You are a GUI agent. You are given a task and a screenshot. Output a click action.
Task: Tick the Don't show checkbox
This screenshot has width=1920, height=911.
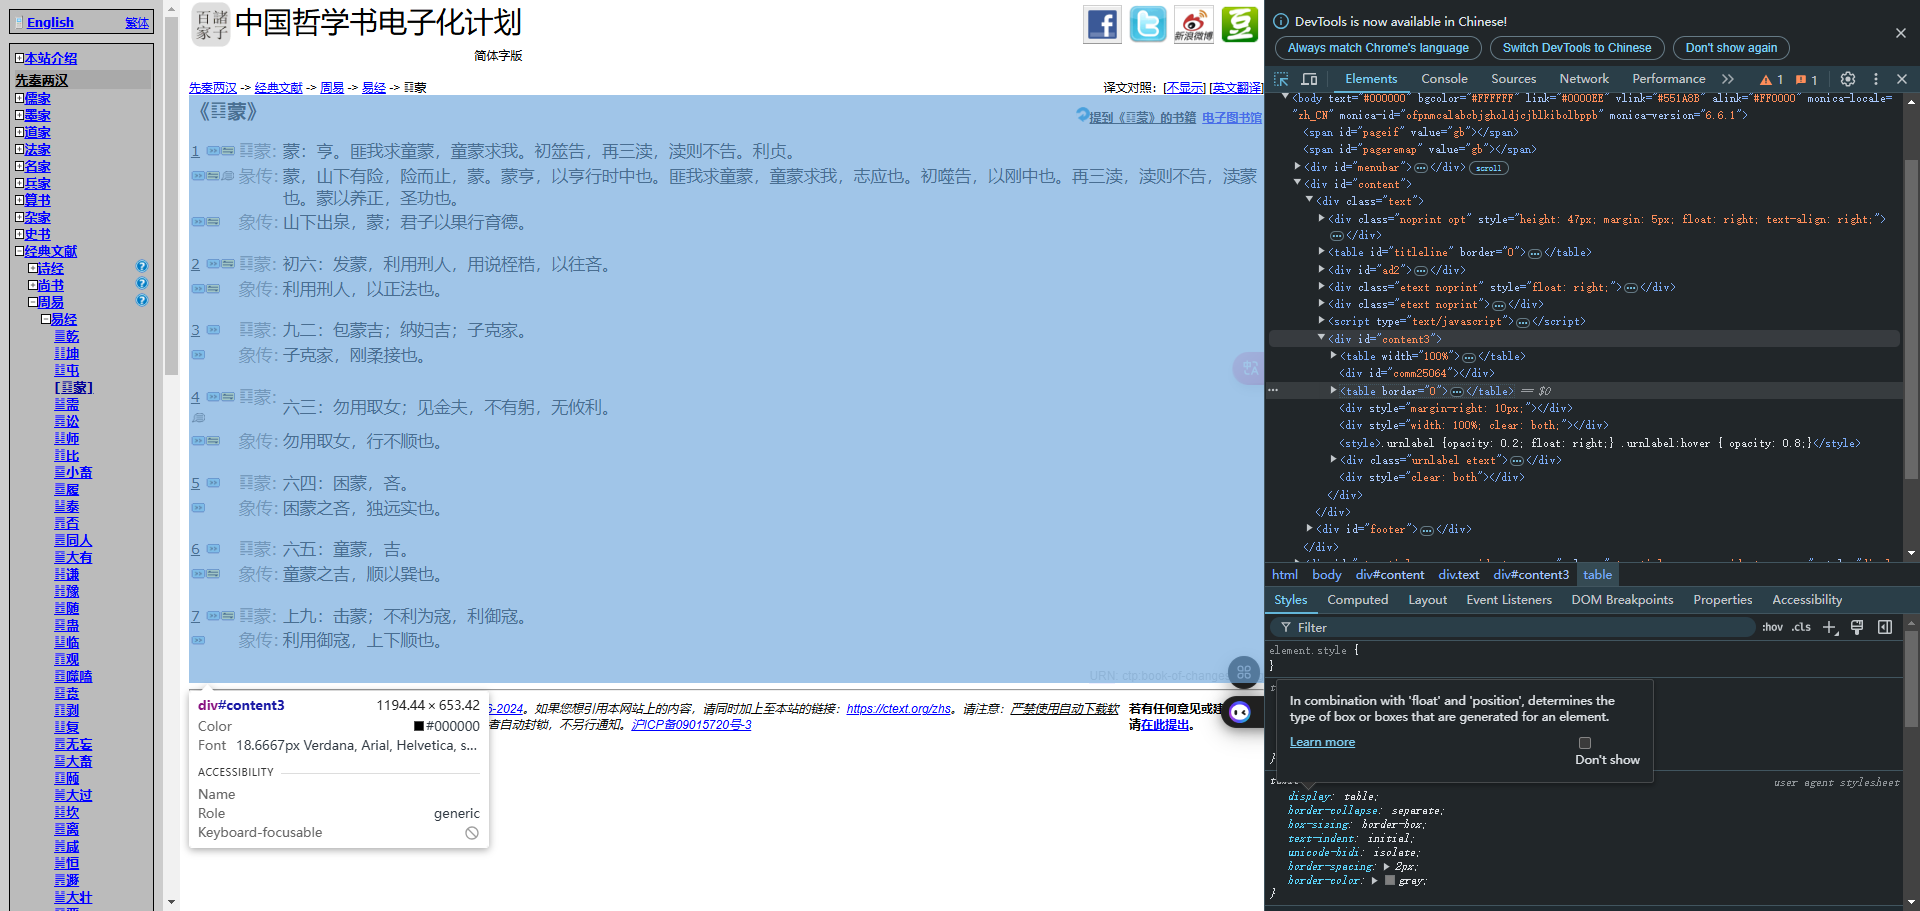tap(1584, 743)
